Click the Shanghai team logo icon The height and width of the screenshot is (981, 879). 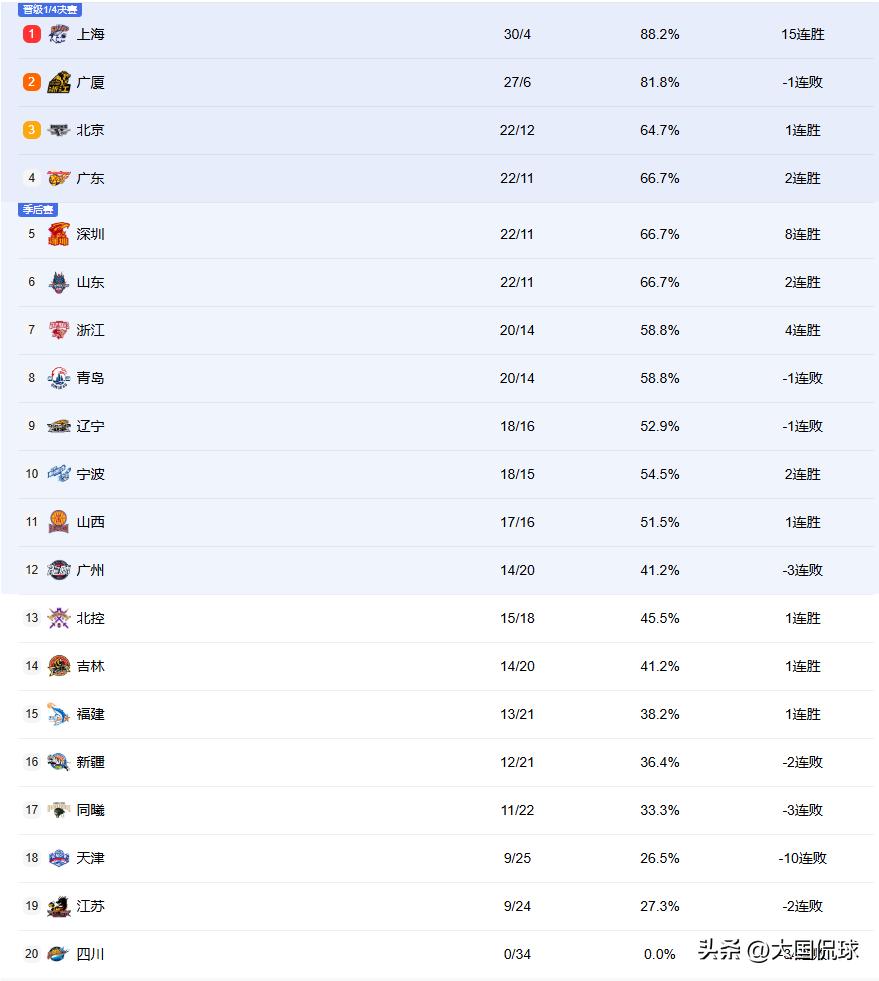point(59,34)
